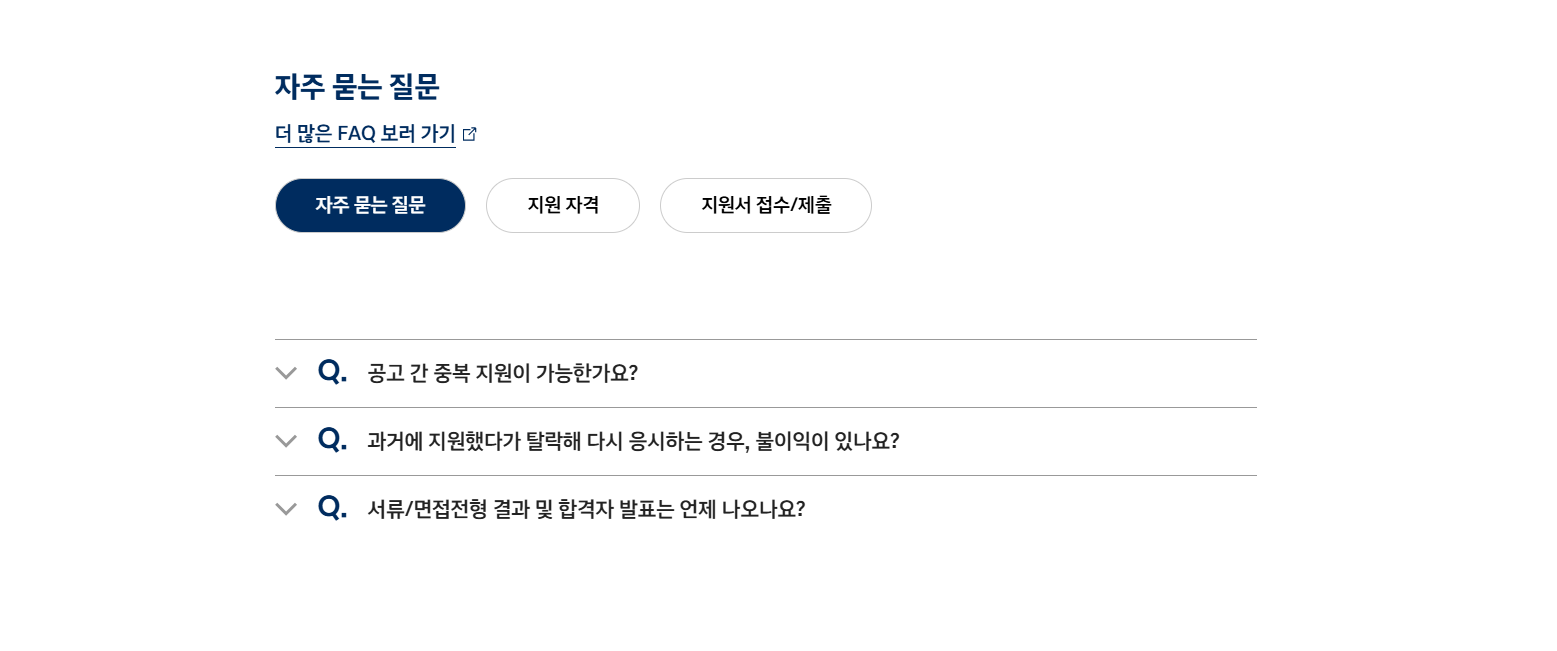This screenshot has width=1557, height=651.
Task: Click the external link icon next to FAQ link
Action: pos(470,132)
